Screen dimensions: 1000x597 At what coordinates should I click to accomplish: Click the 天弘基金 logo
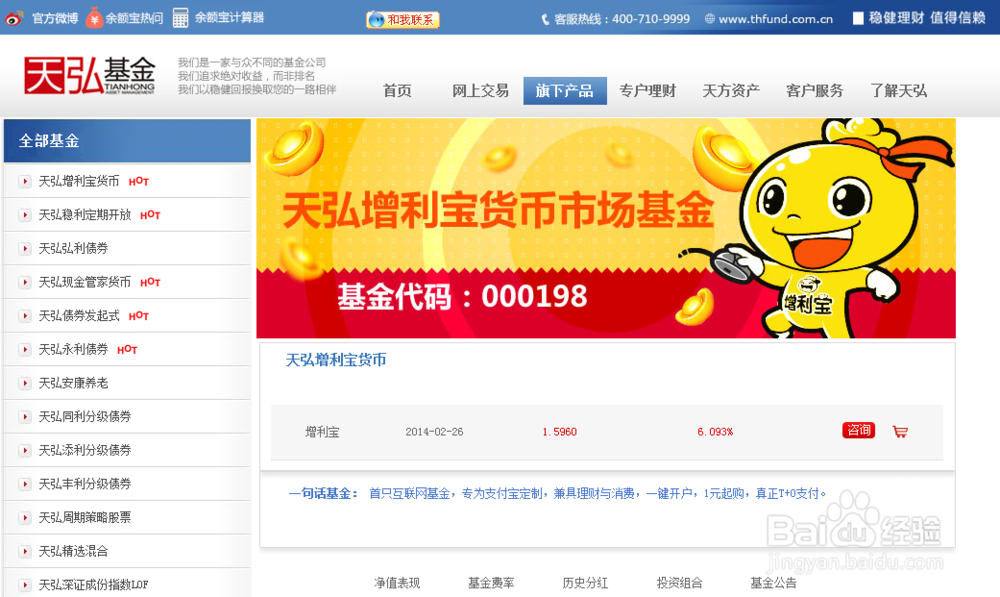(x=89, y=75)
